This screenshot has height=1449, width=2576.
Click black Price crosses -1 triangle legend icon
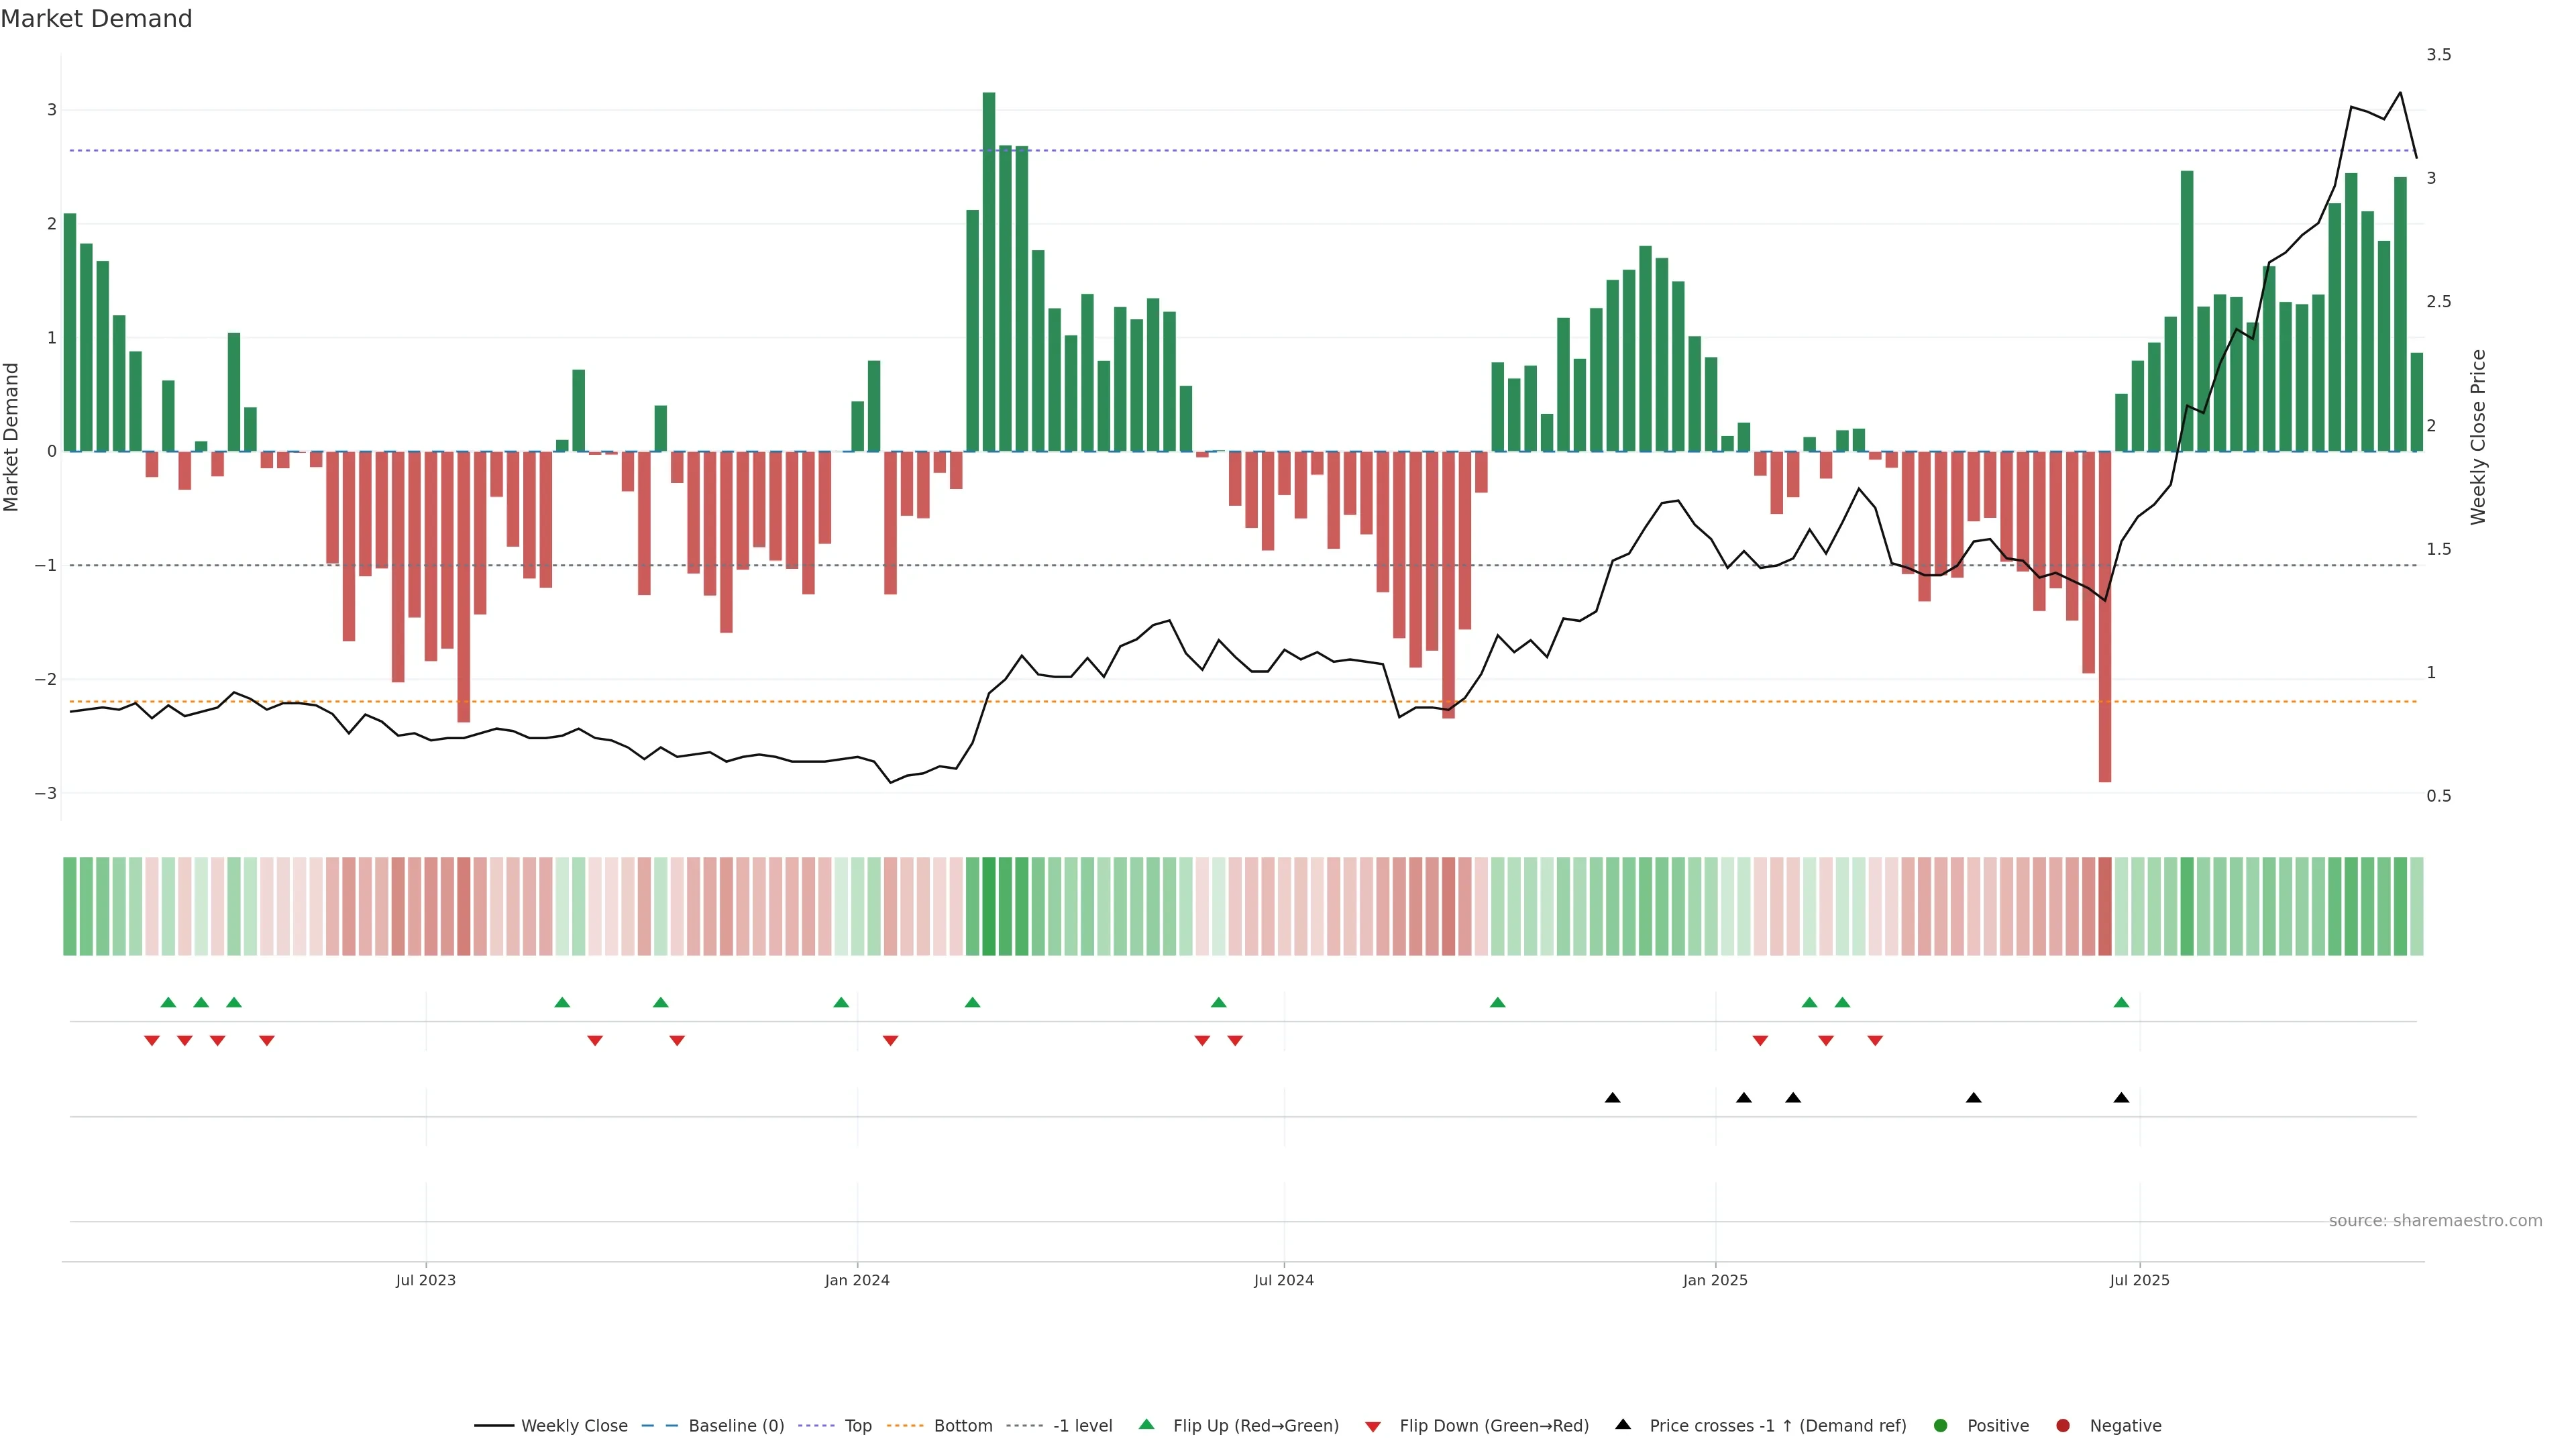1623,1424
